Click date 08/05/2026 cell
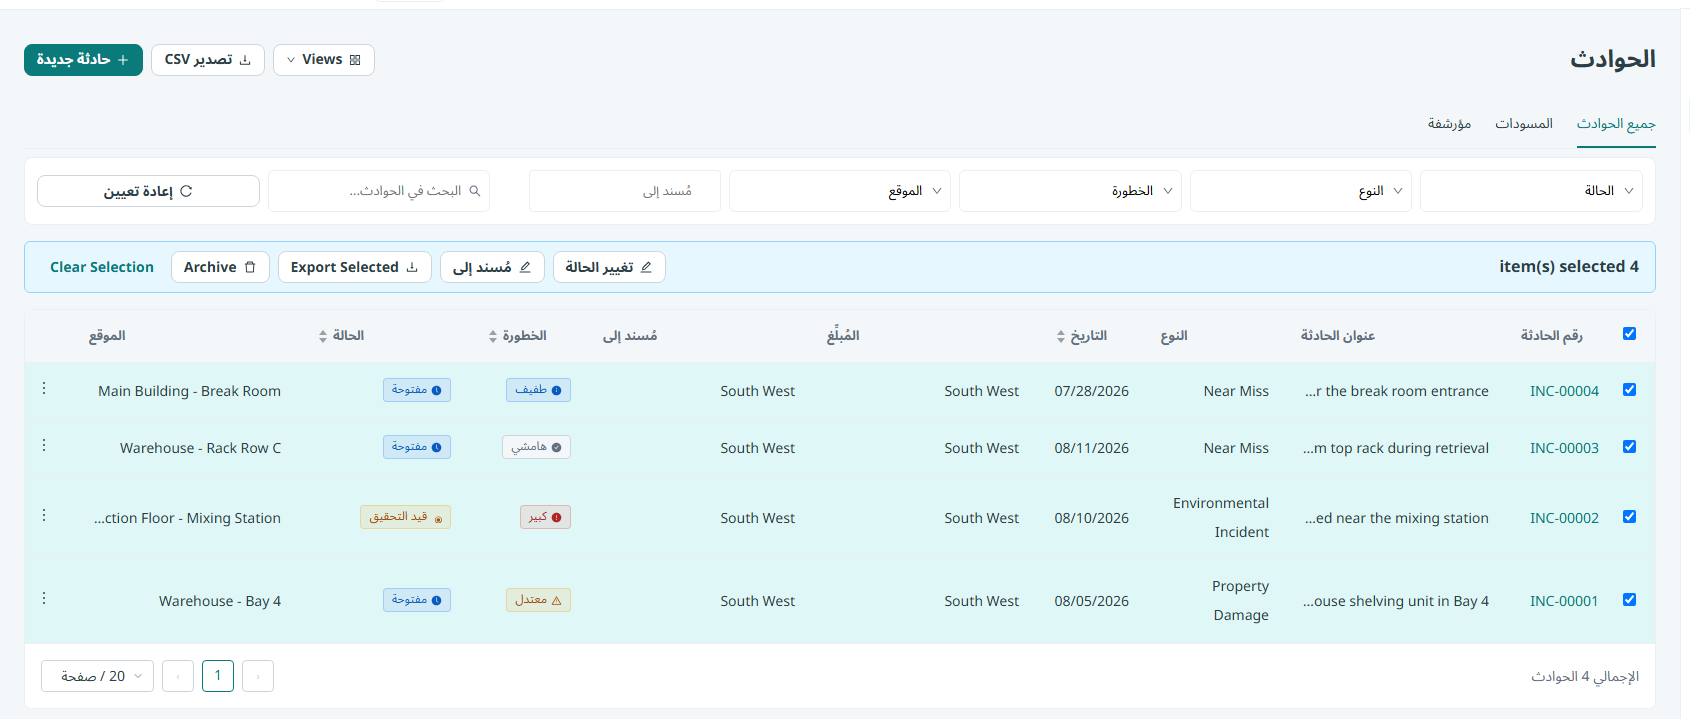The height and width of the screenshot is (719, 1690). [x=1091, y=601]
